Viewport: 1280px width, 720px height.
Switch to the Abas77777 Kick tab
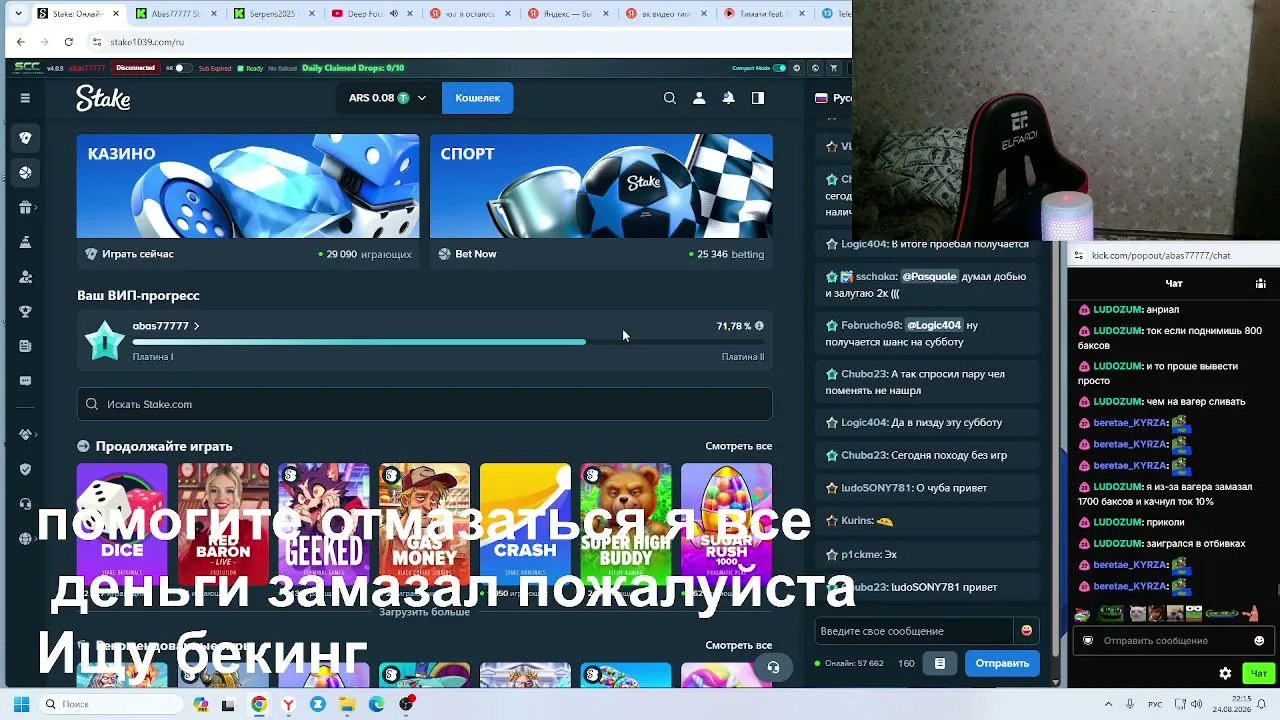[174, 14]
